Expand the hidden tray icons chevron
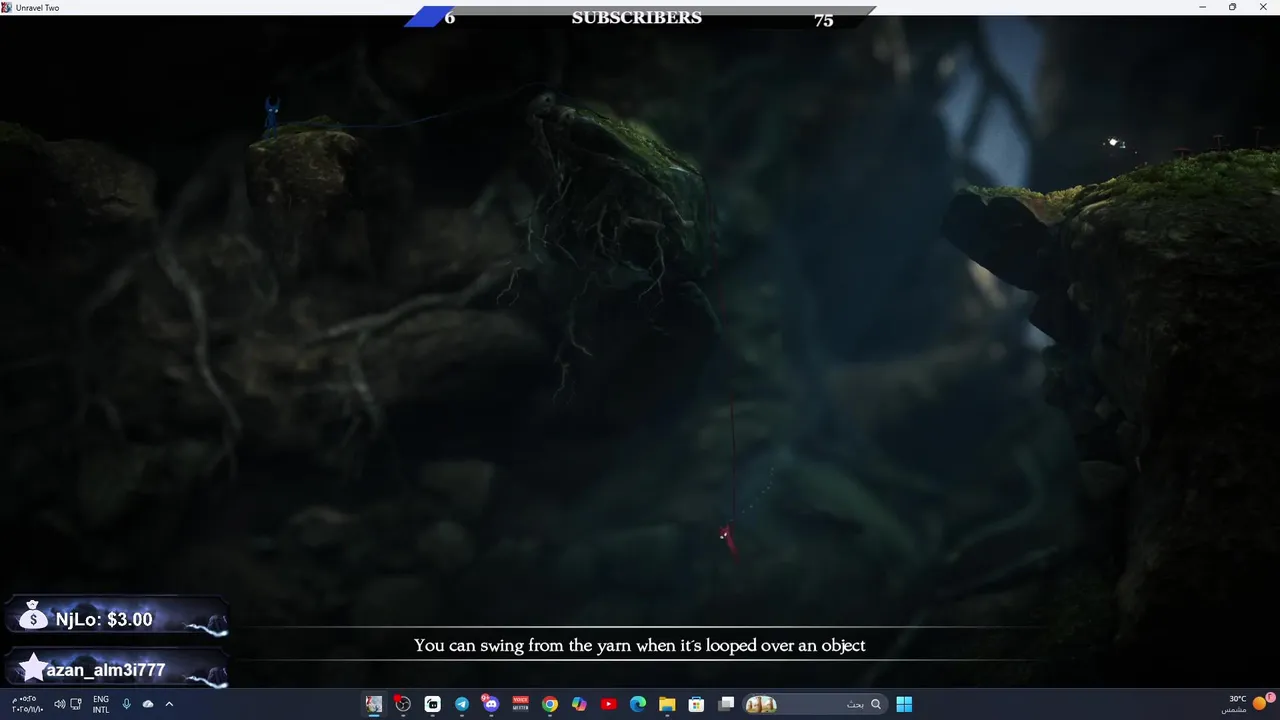The height and width of the screenshot is (720, 1280). [x=169, y=704]
